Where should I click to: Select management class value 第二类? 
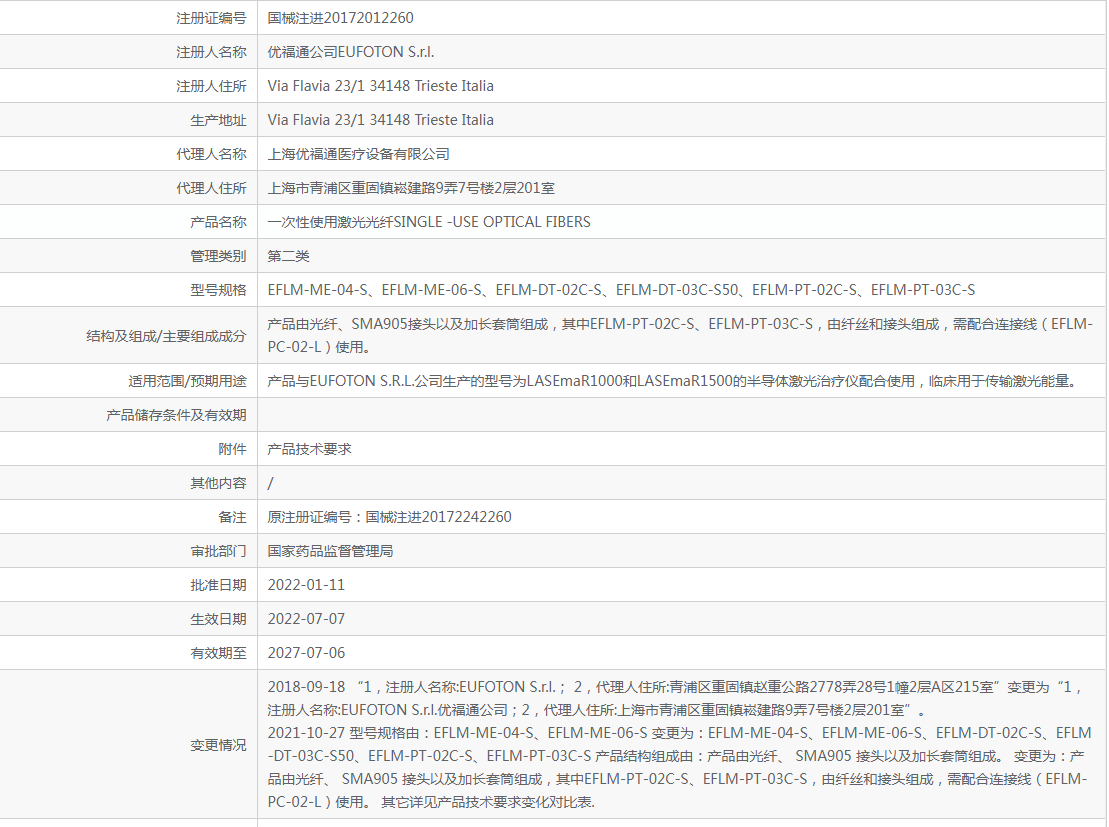click(289, 255)
